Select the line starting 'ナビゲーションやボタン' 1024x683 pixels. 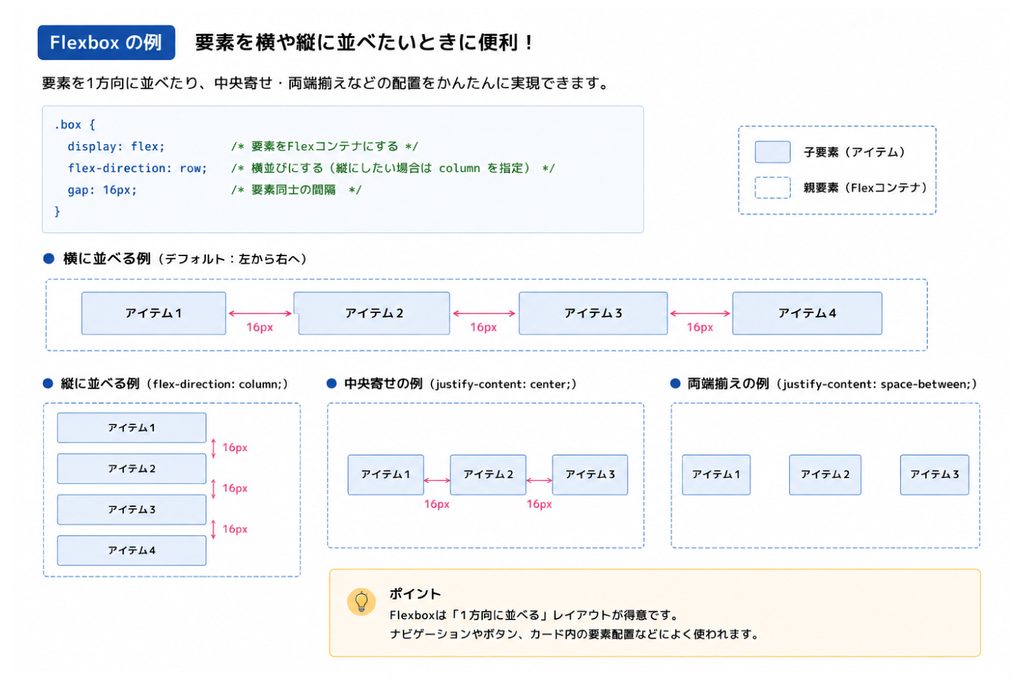(x=575, y=634)
